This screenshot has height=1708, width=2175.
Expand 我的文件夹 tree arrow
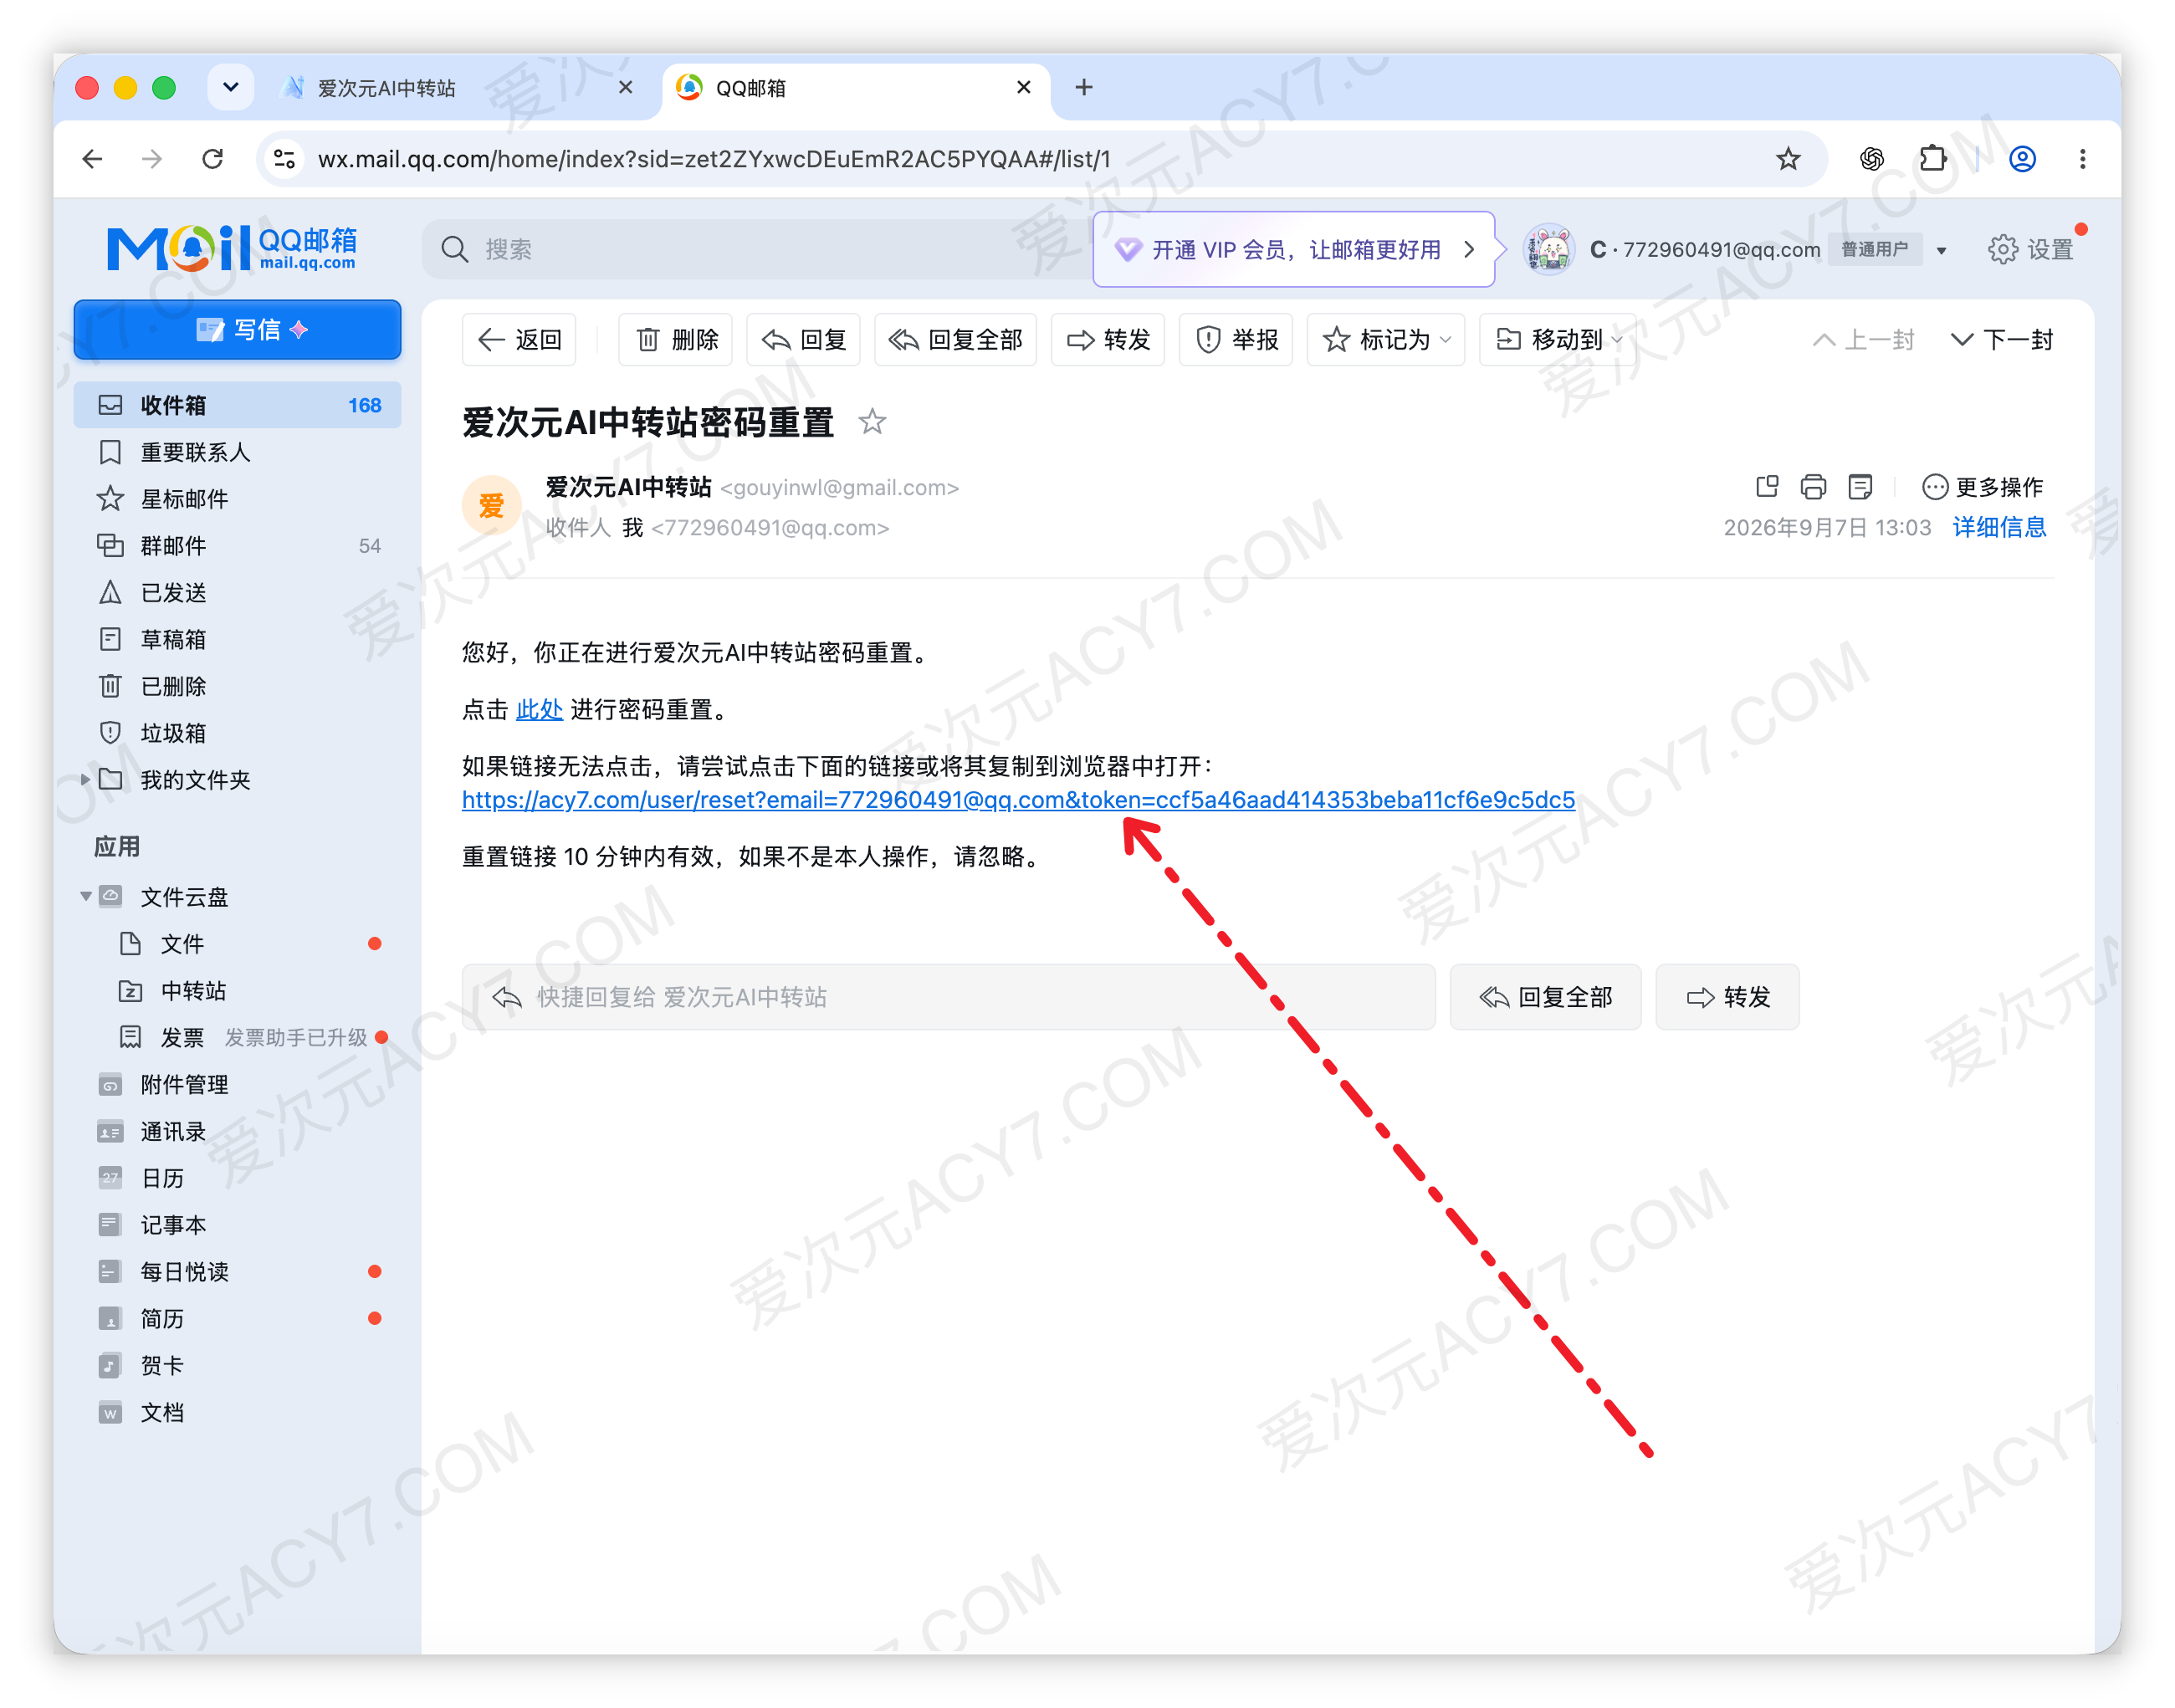[85, 780]
